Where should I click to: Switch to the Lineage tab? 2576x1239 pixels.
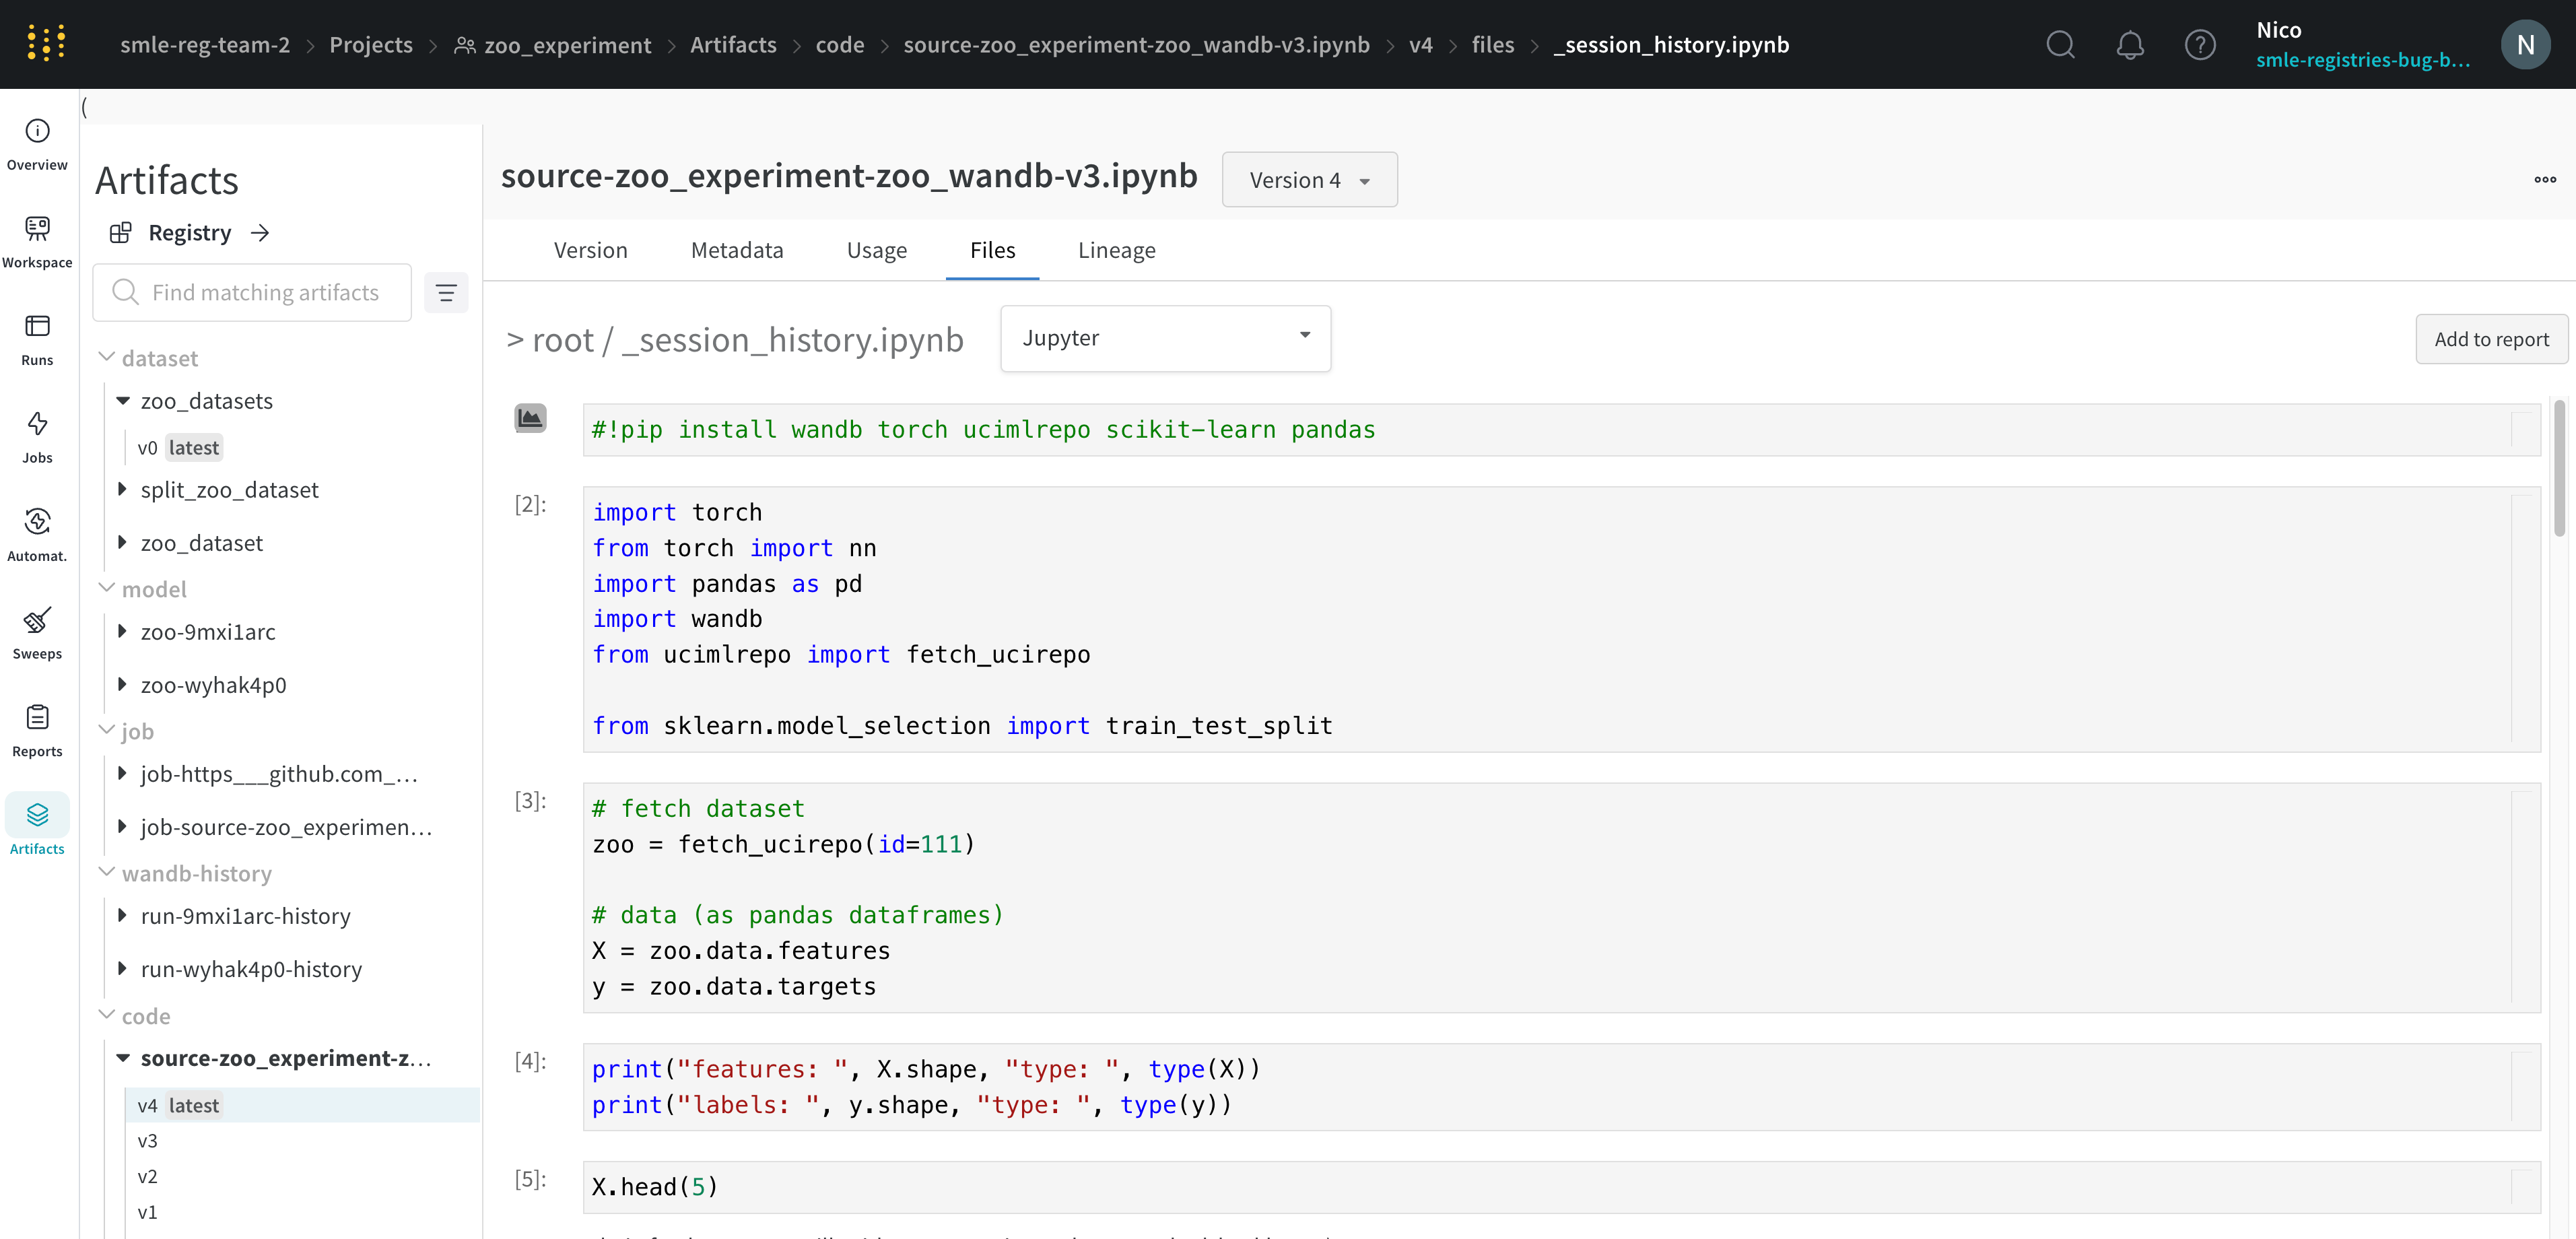[x=1116, y=250]
